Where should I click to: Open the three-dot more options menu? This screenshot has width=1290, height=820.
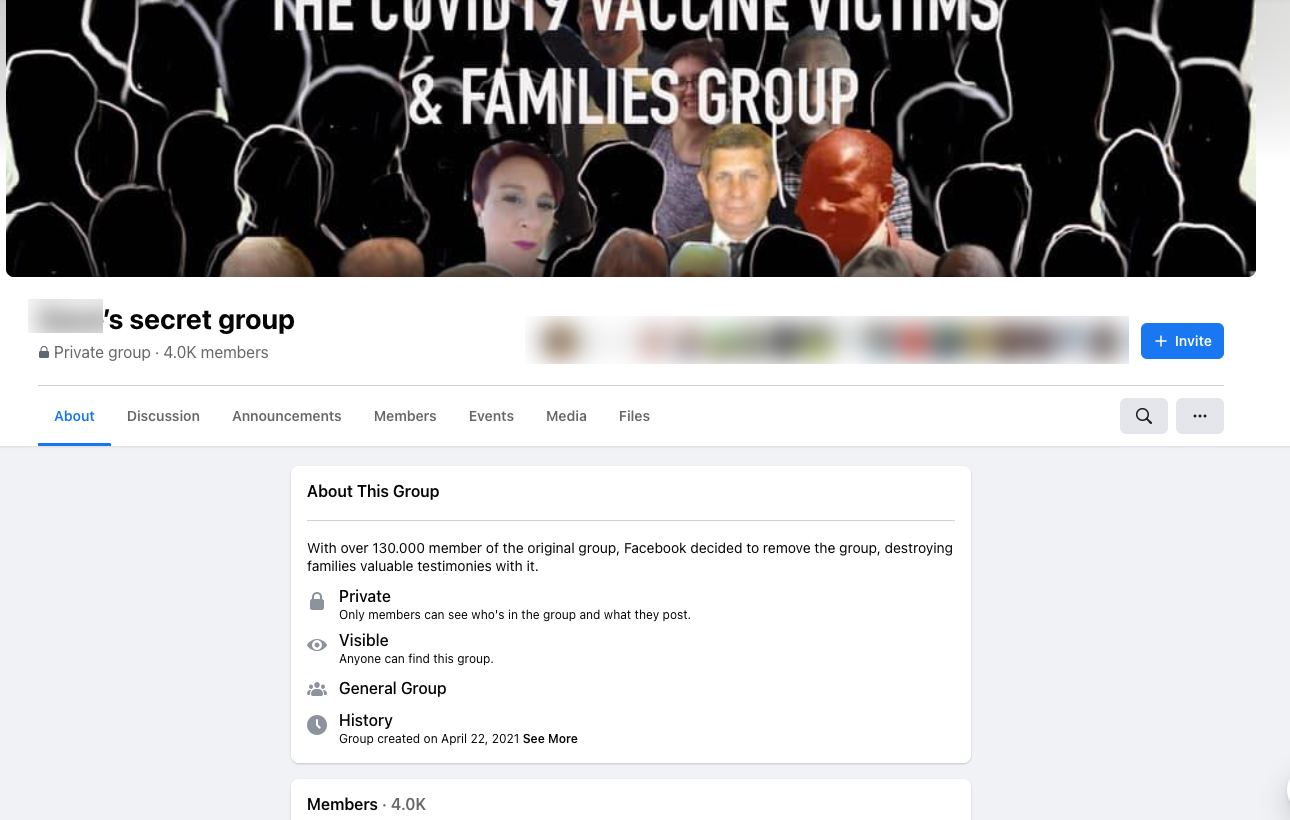[x=1200, y=416]
